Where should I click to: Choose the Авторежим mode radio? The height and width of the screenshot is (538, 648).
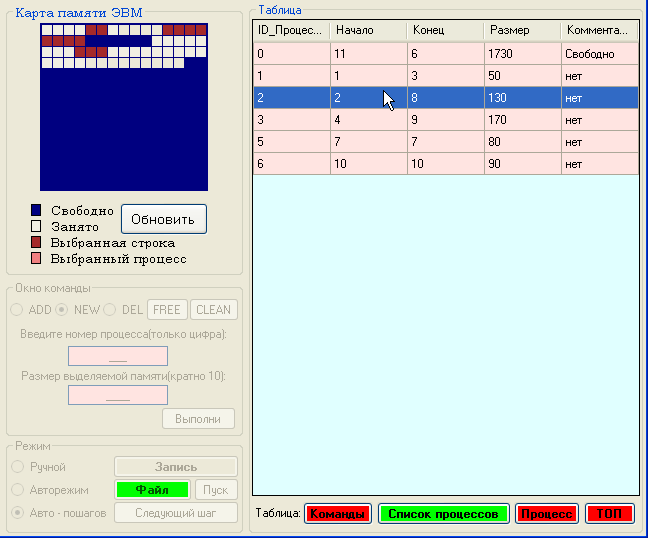[x=17, y=490]
